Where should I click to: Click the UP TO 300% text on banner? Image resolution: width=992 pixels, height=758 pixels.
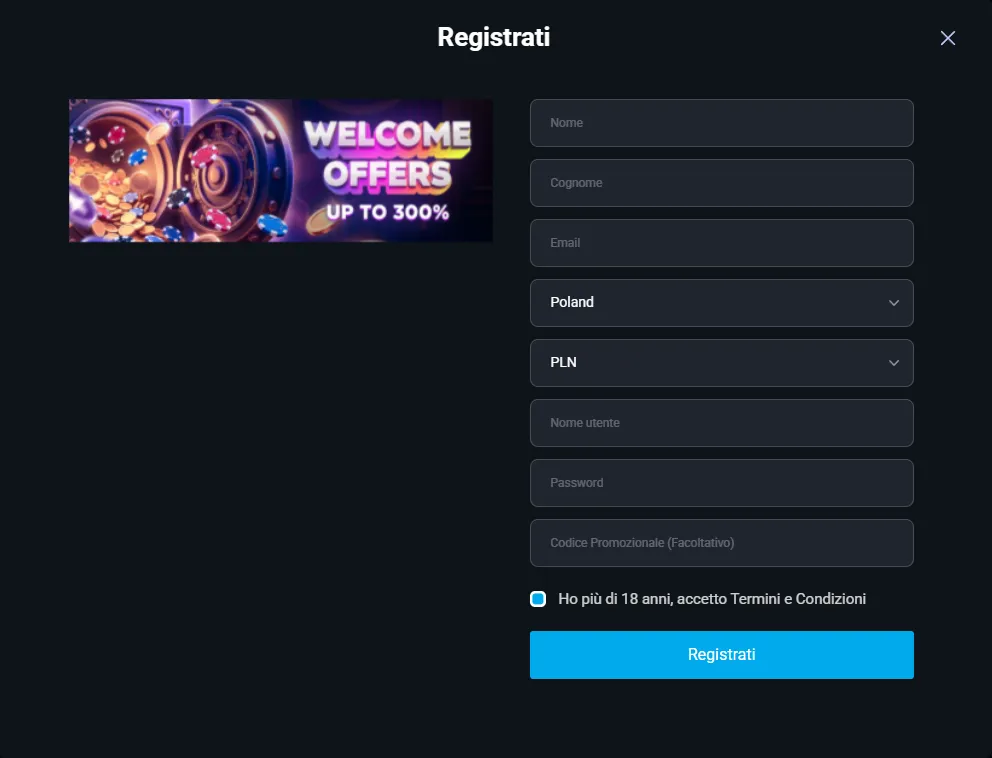tap(388, 212)
